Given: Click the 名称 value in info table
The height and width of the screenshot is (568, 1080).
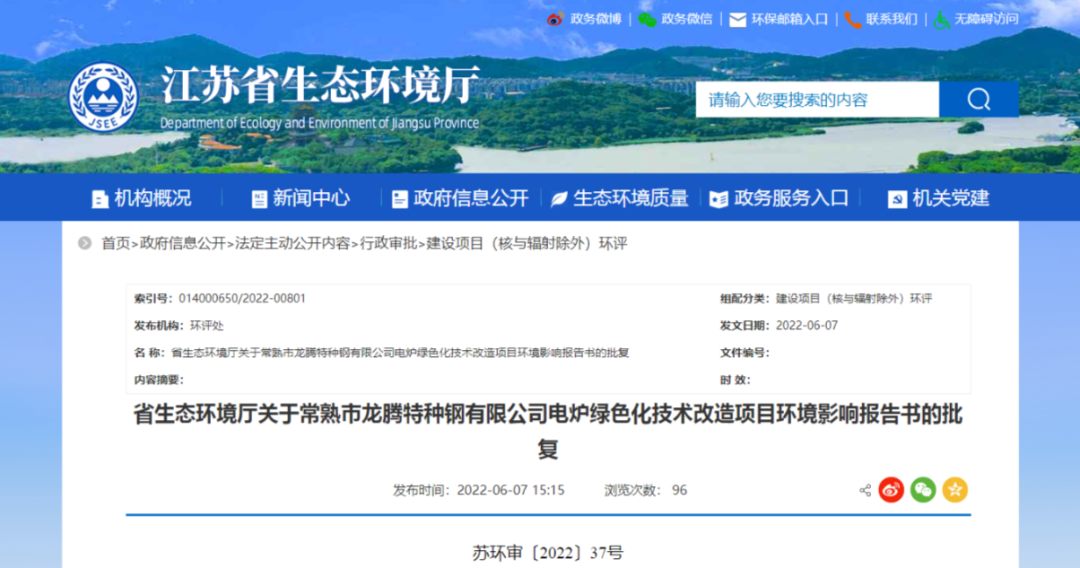Looking at the screenshot, I should click(400, 353).
